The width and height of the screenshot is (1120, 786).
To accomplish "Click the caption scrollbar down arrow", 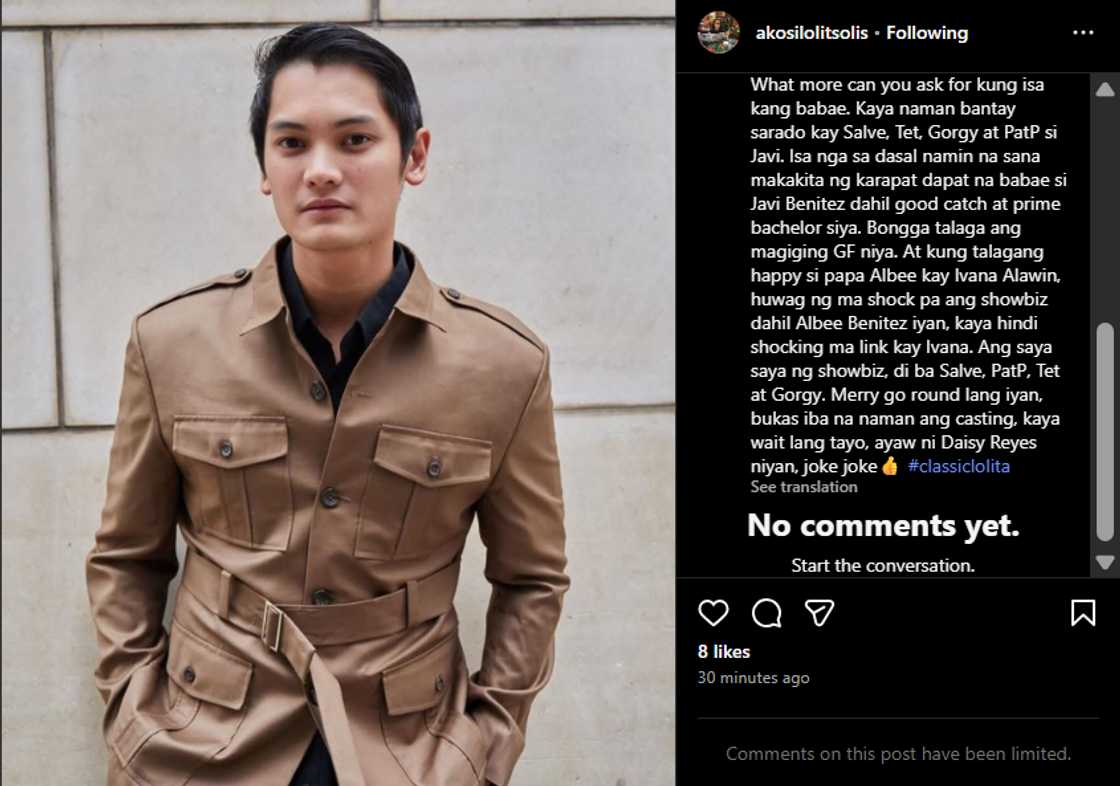I will pos(1105,562).
